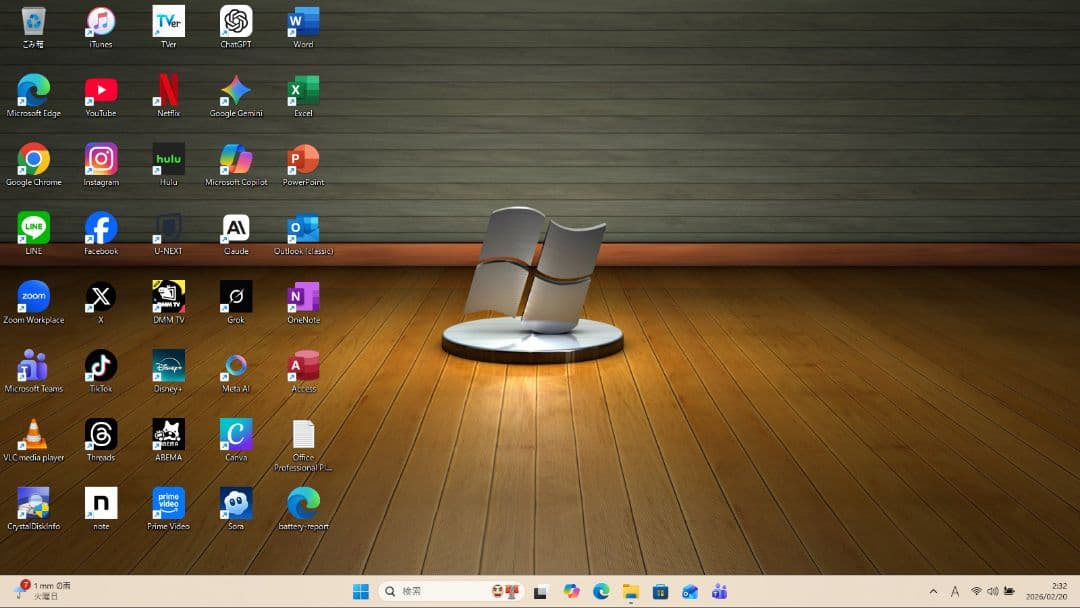The width and height of the screenshot is (1080, 608).
Task: Open Microsoft Excel
Action: [x=302, y=89]
